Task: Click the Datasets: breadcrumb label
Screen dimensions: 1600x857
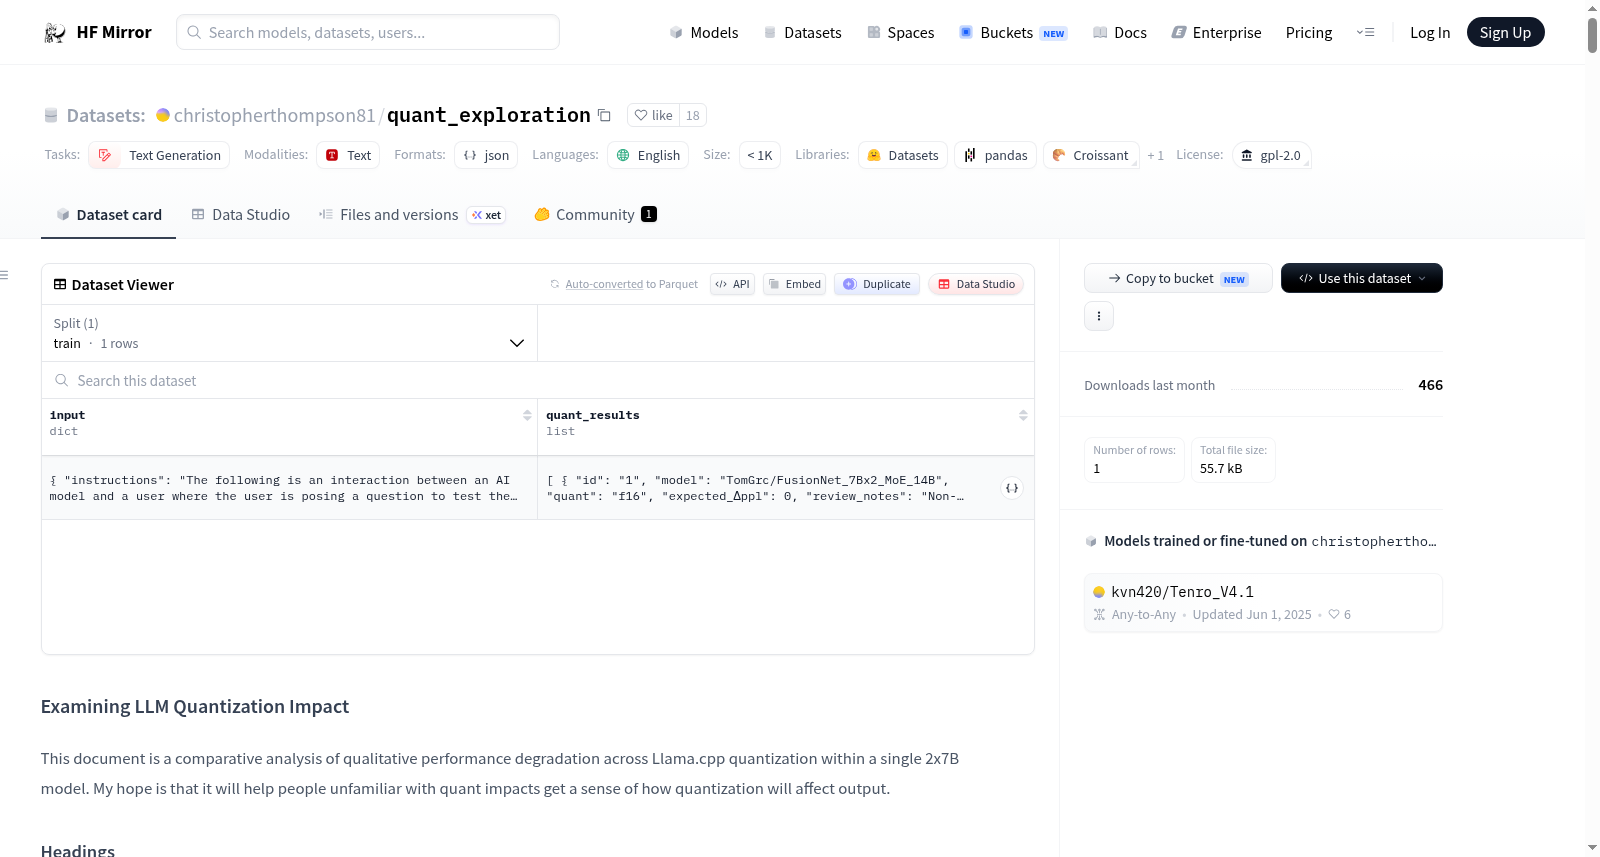Action: pos(106,115)
